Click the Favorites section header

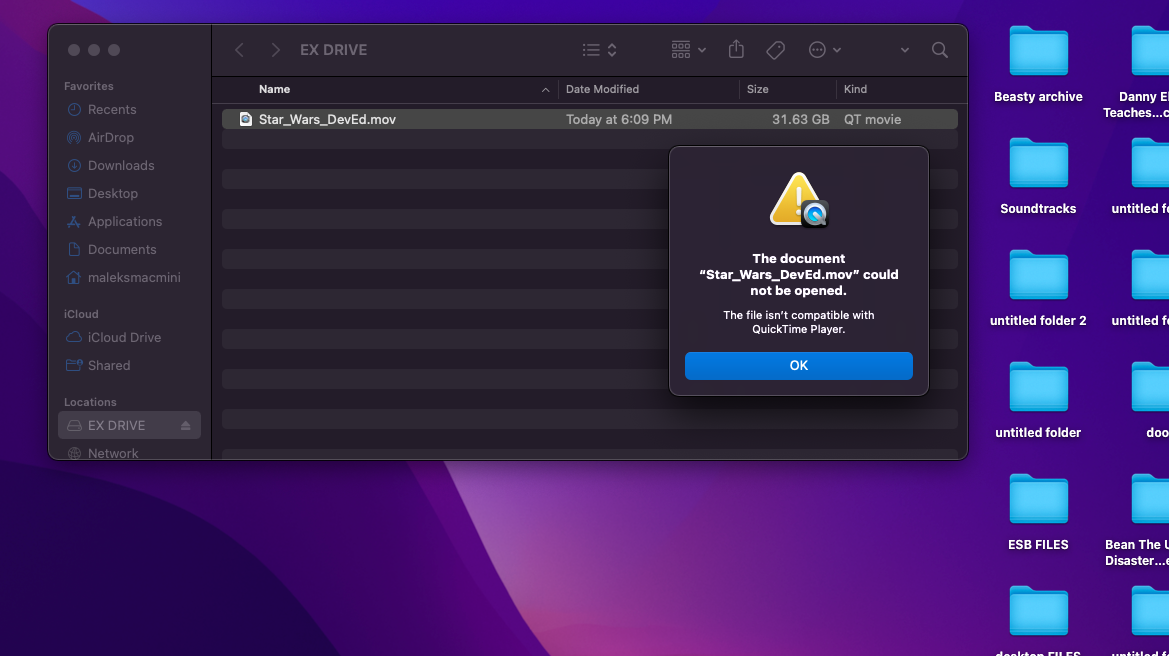coord(89,86)
